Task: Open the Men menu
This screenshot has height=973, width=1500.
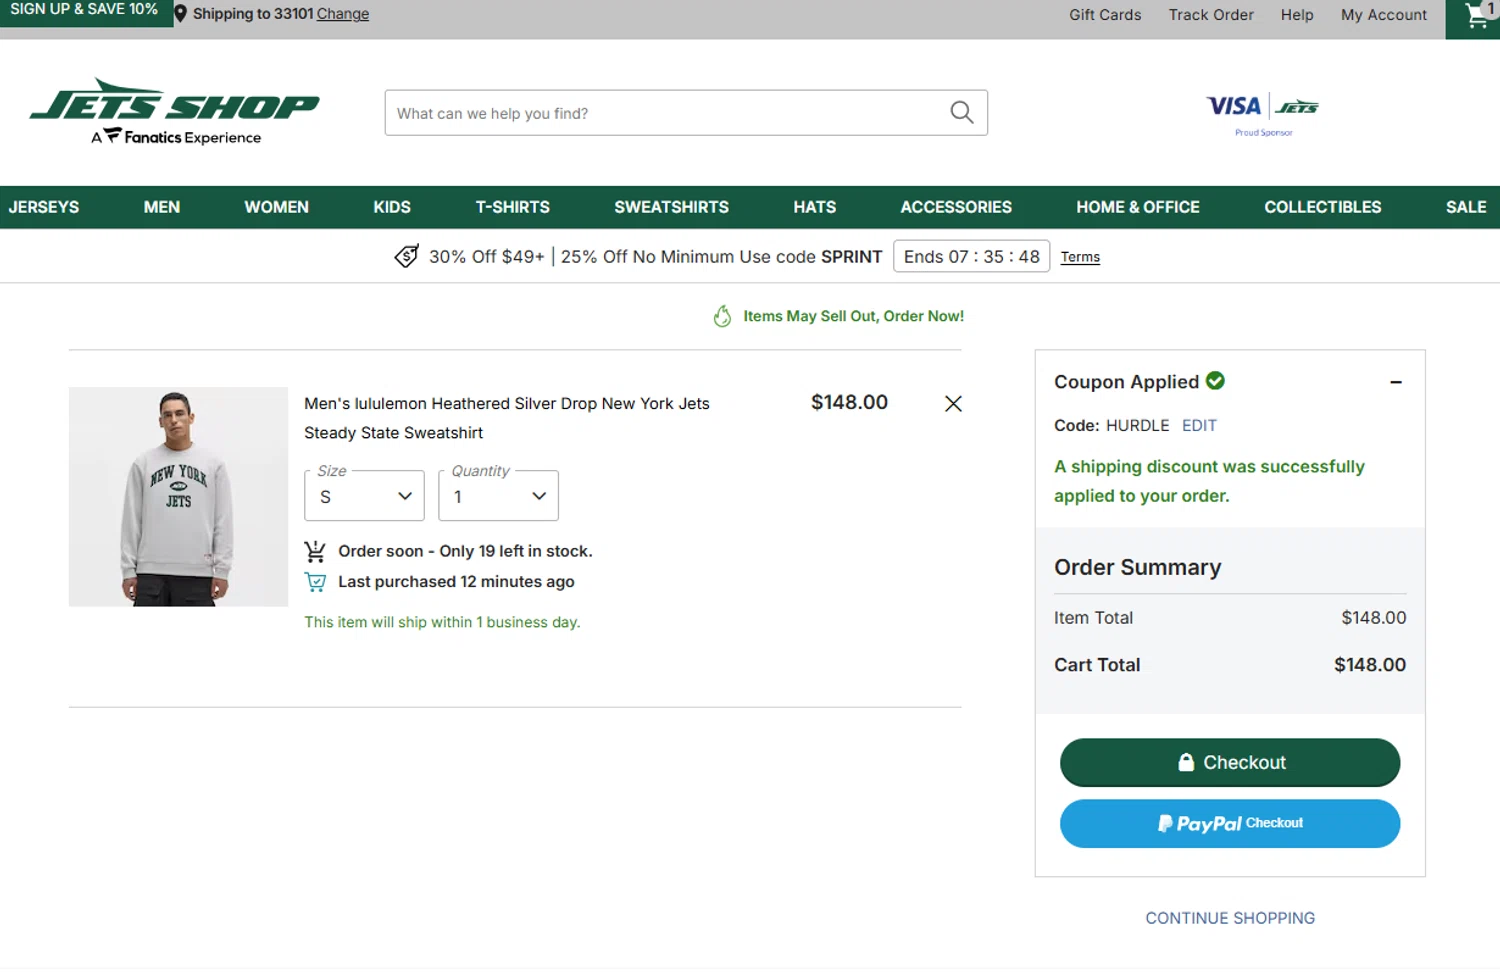Action: click(x=162, y=207)
